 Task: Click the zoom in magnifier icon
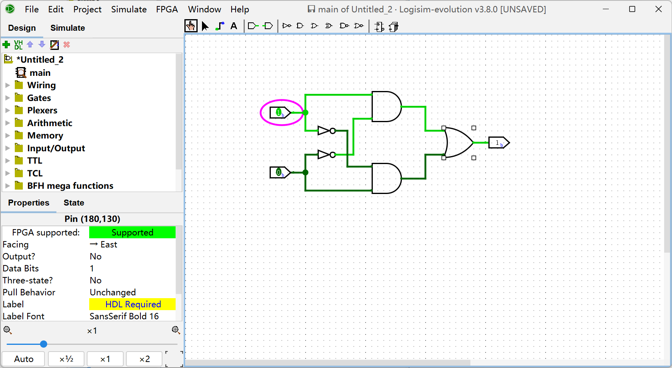coord(176,330)
